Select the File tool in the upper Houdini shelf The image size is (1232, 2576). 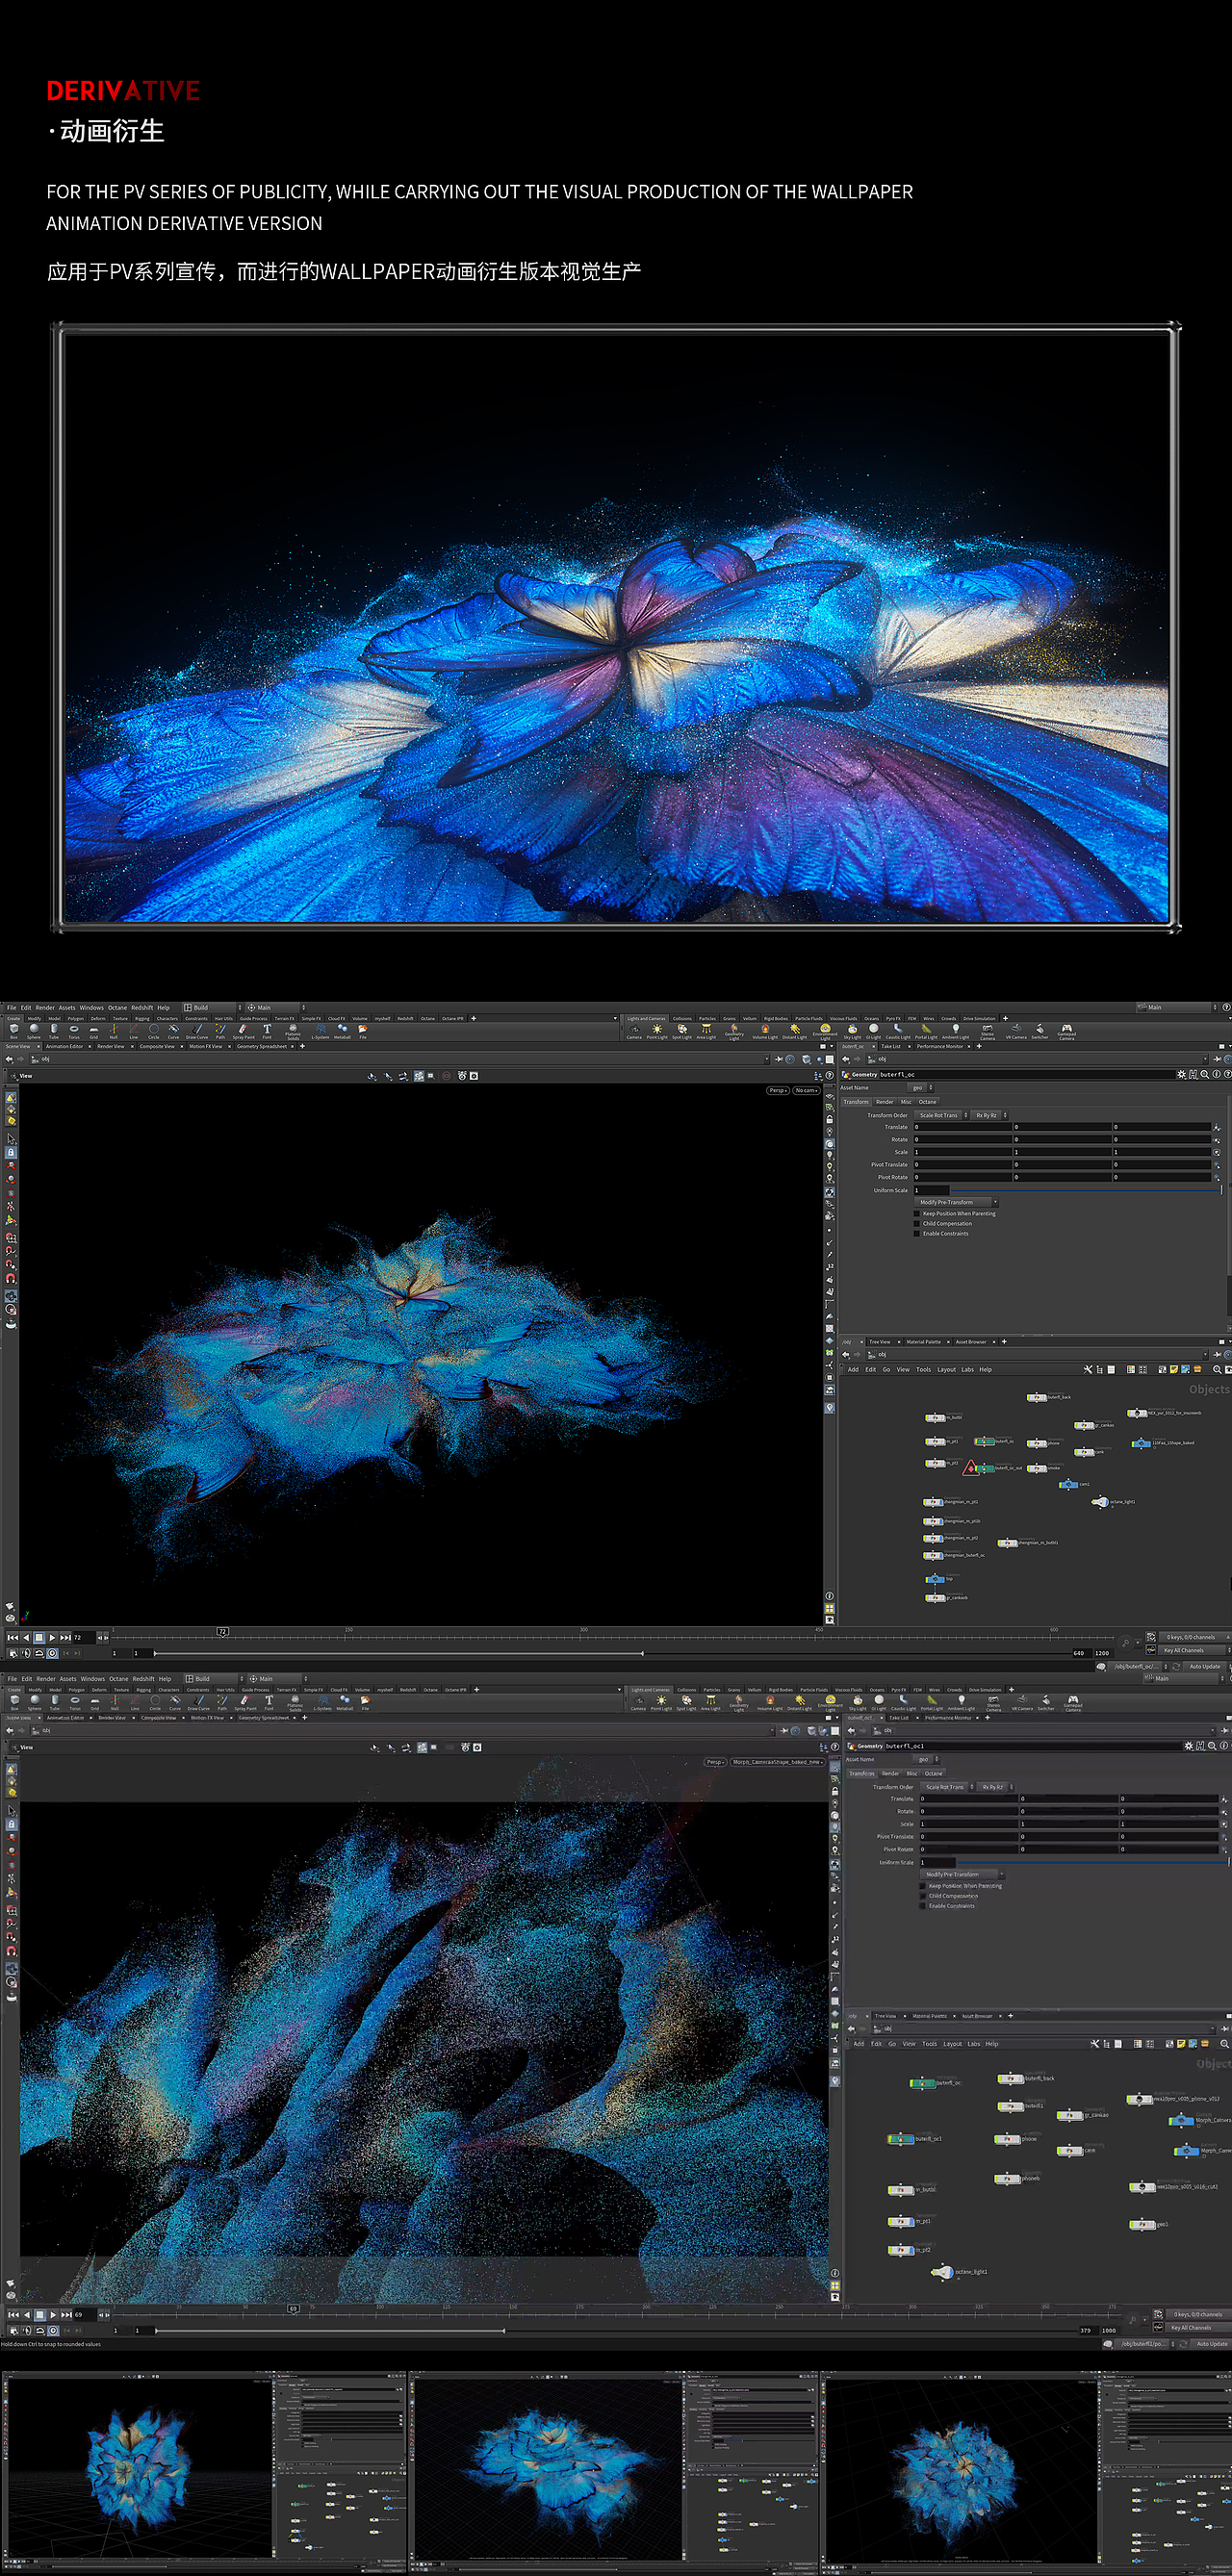tap(363, 1030)
